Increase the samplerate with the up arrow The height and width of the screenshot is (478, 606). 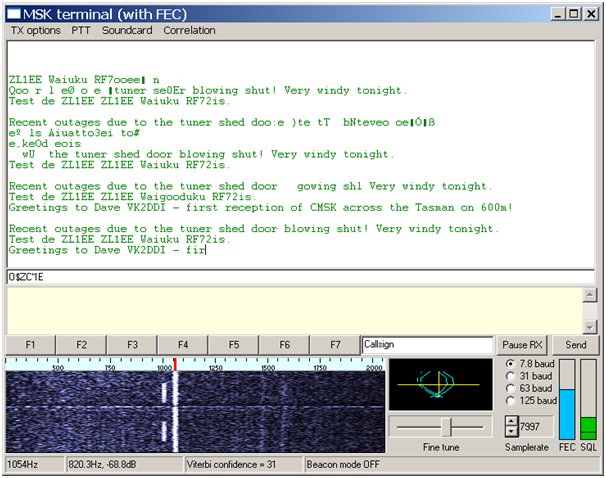pos(511,421)
